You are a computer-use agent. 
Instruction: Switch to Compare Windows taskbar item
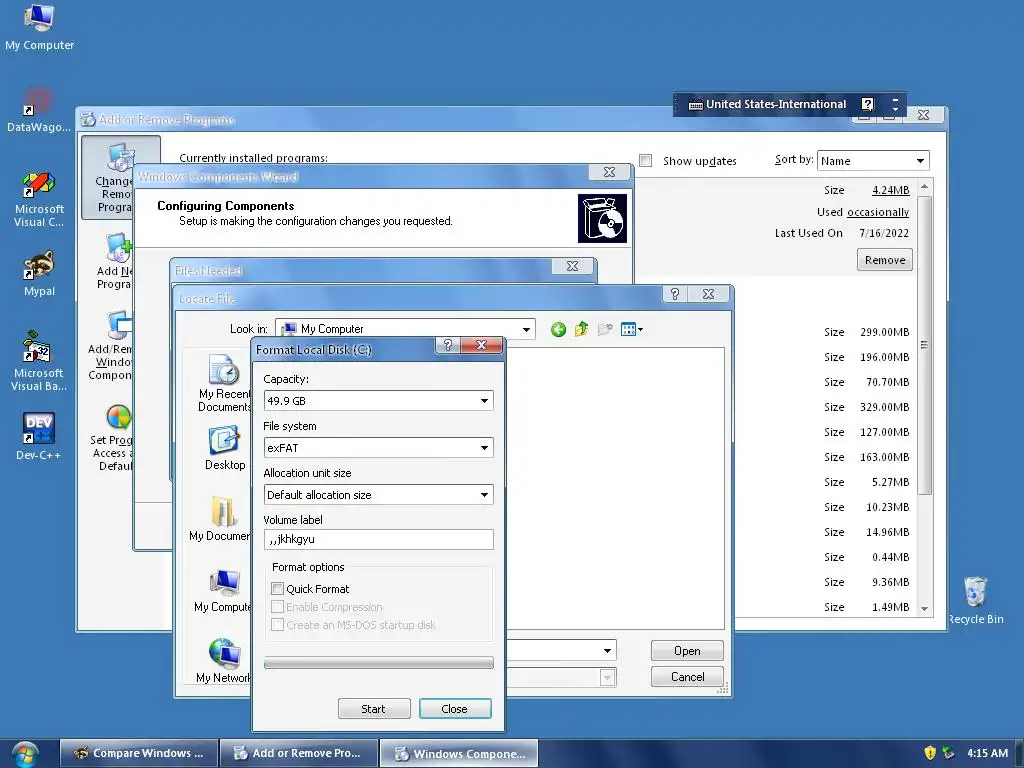pyautogui.click(x=138, y=753)
